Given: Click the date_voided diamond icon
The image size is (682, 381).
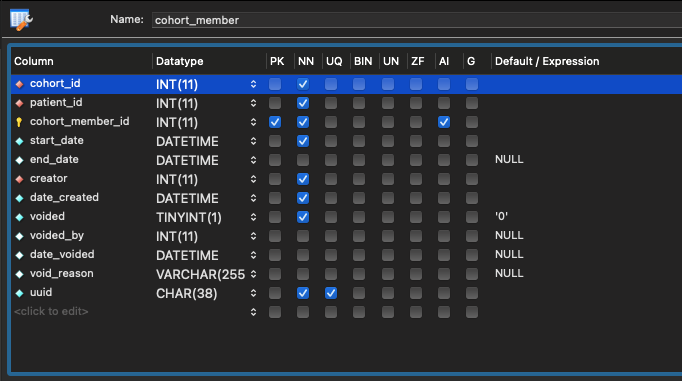Looking at the screenshot, I should click(x=20, y=255).
